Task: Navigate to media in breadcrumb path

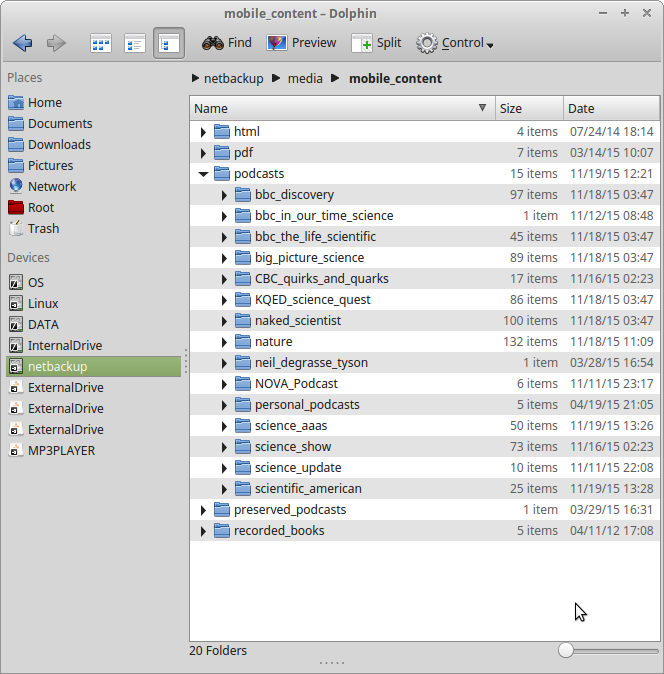Action: pyautogui.click(x=305, y=78)
